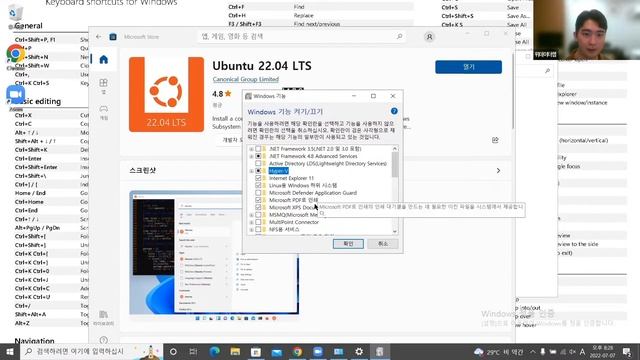Open the Ubuntu screenshot thumbnail
The width and height of the screenshot is (640, 360).
click(x=214, y=253)
